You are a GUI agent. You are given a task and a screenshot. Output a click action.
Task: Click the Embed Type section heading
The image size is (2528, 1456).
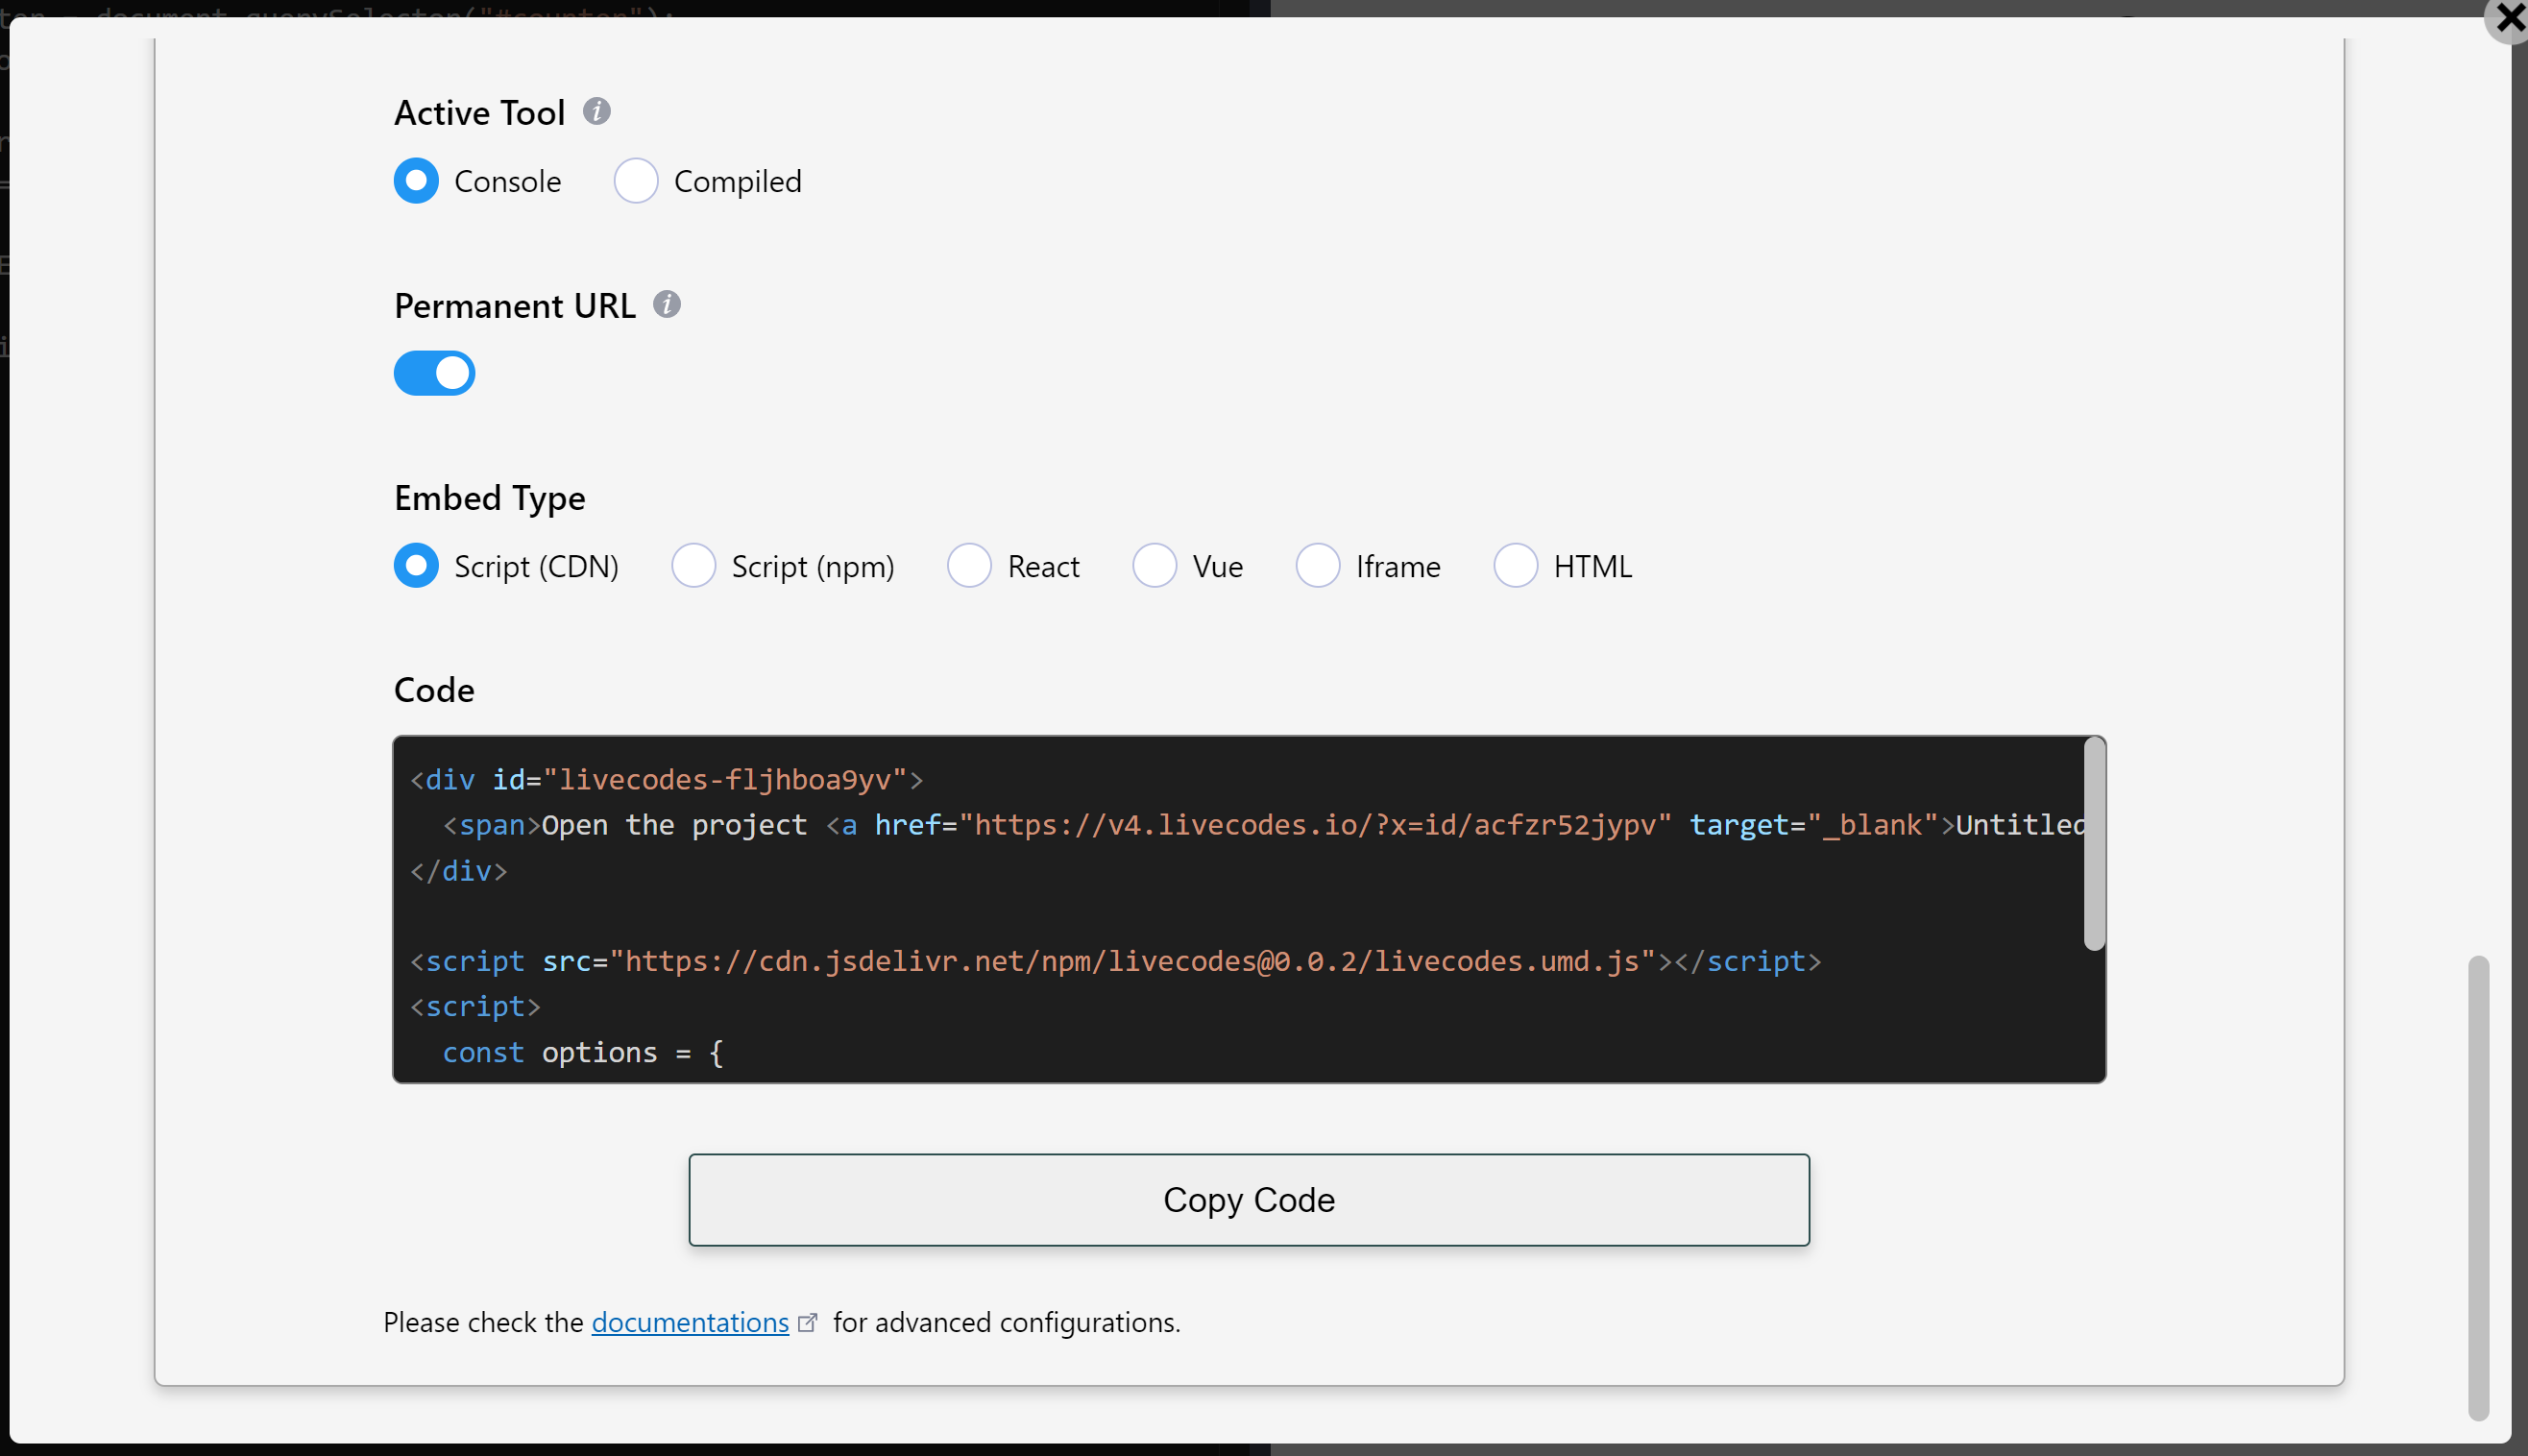pos(489,497)
